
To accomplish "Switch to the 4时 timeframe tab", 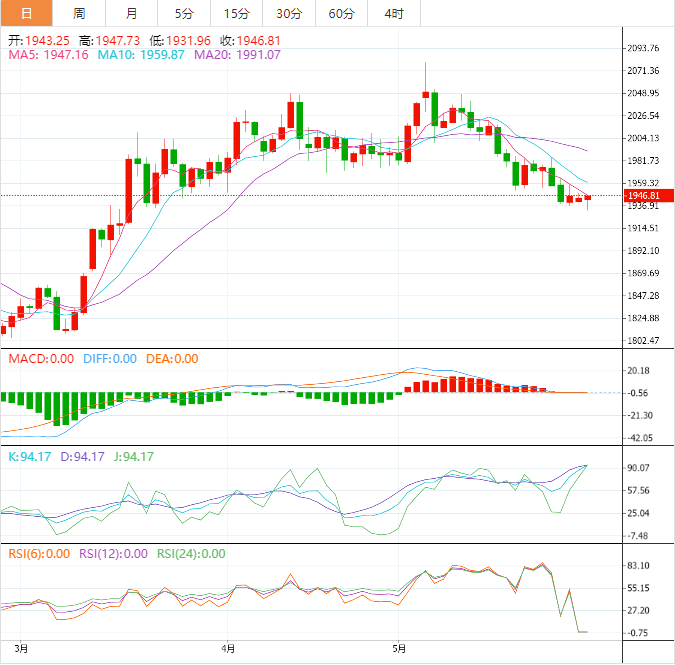I will click(394, 14).
